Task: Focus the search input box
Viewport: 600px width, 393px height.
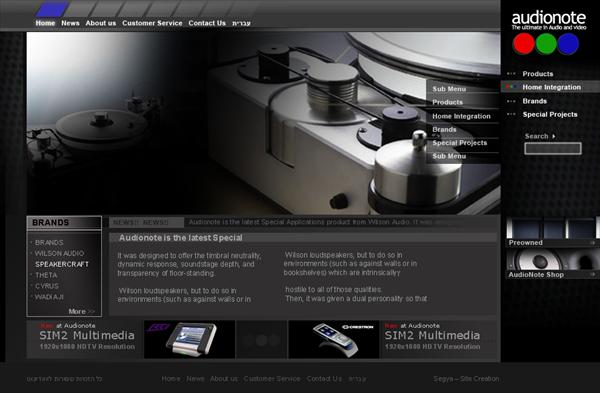Action: [x=553, y=148]
